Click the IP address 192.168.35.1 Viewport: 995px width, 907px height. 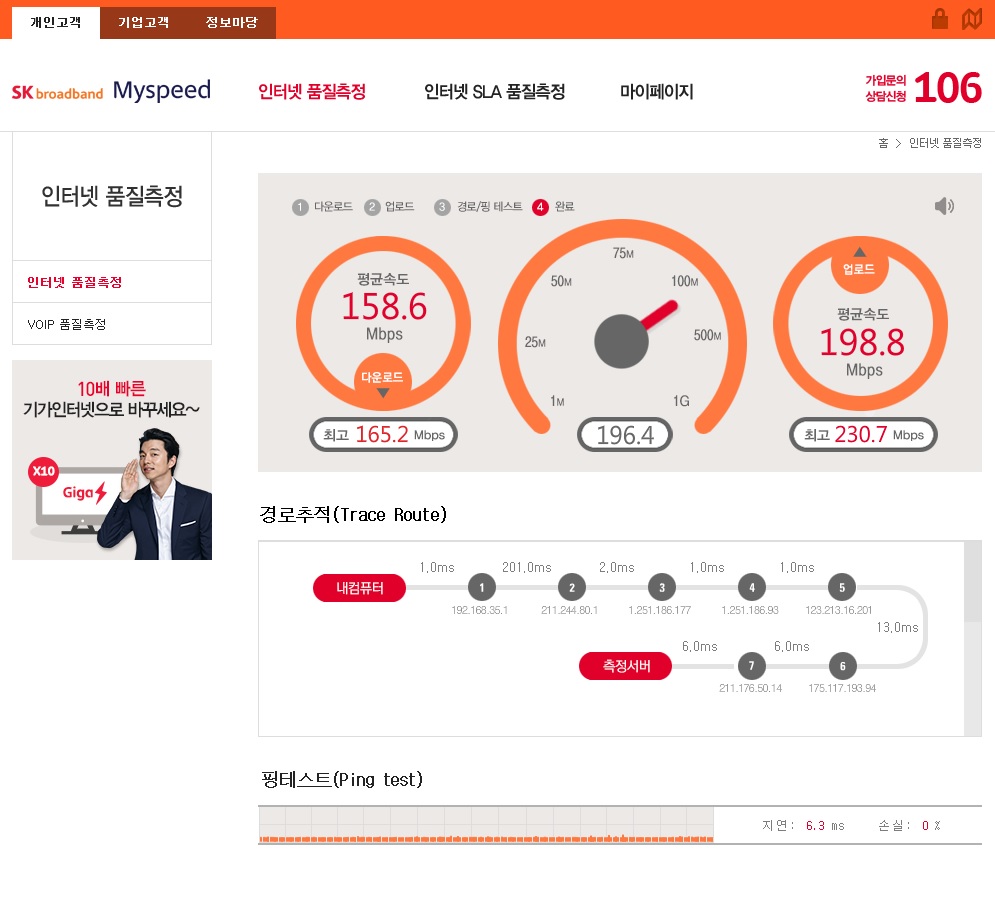coord(480,610)
